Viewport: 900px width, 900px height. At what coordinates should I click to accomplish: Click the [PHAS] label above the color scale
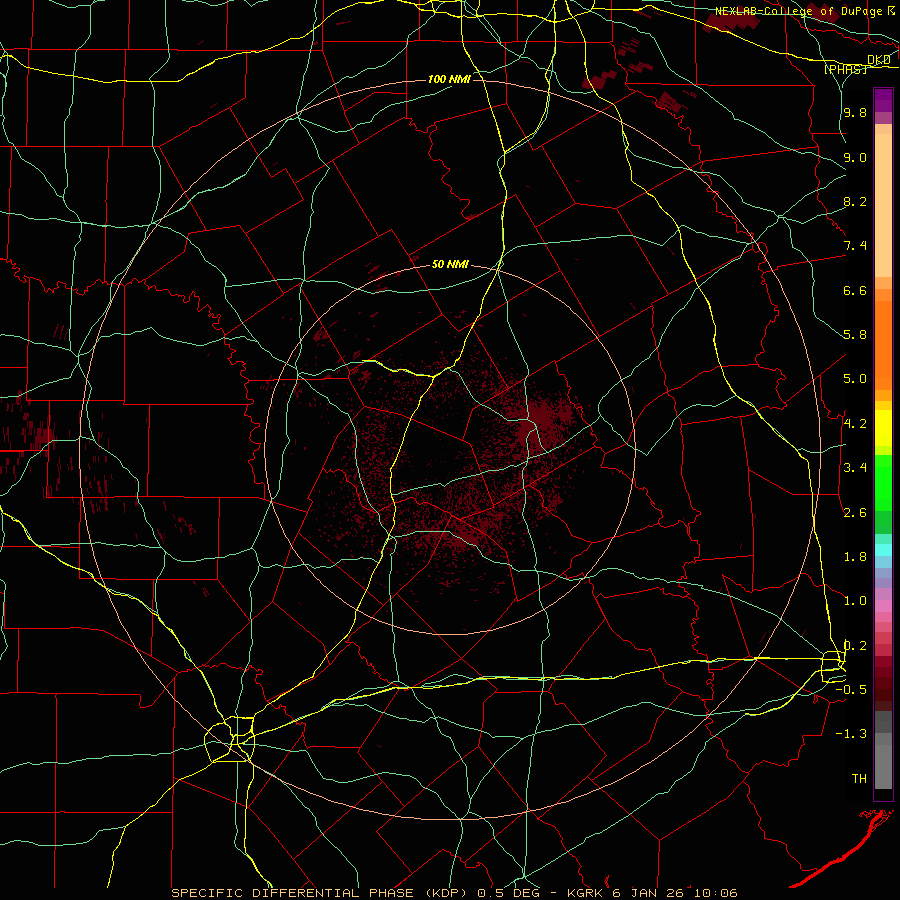click(x=845, y=69)
